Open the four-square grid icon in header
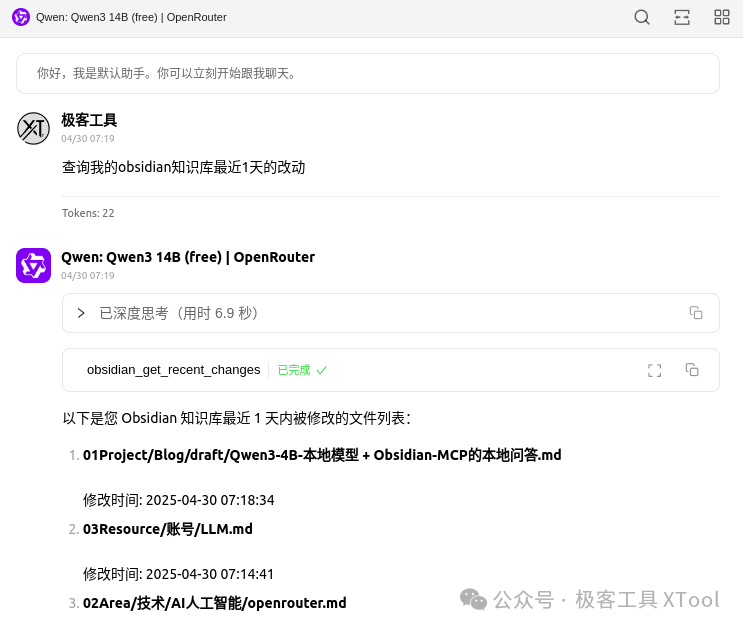This screenshot has height=630, width=743. [x=722, y=18]
